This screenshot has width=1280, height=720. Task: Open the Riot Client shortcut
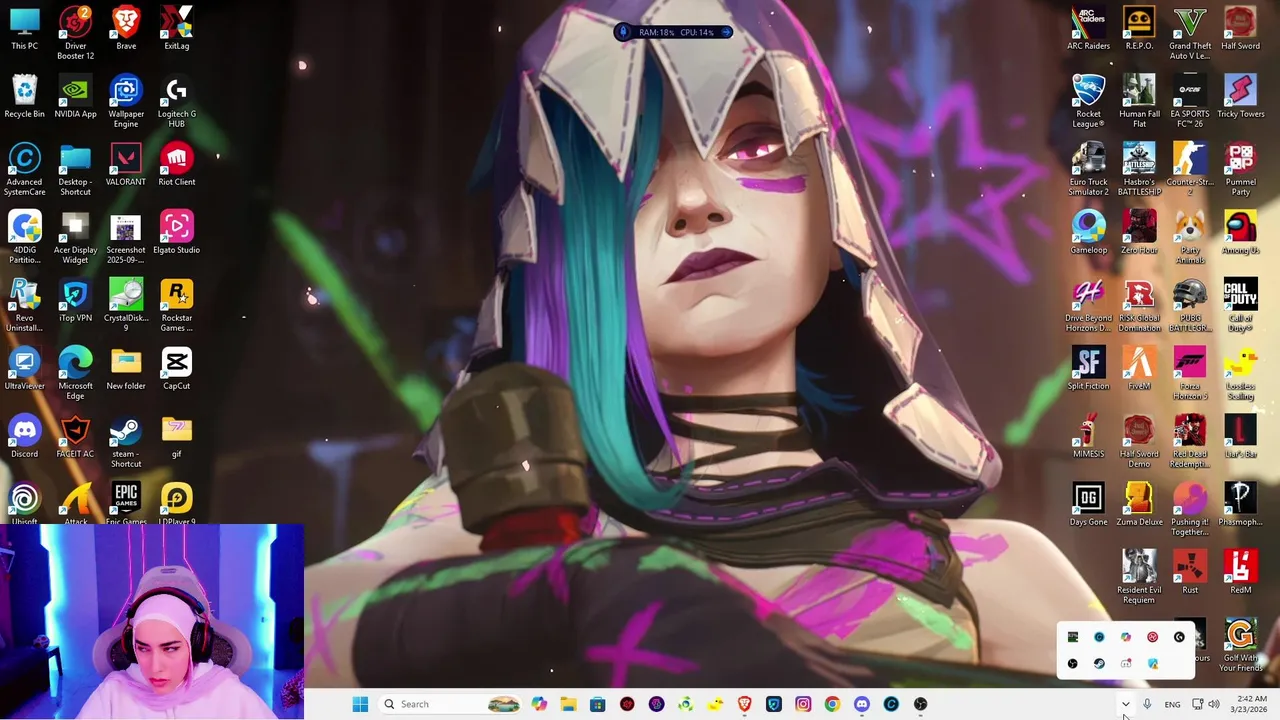coord(176,165)
